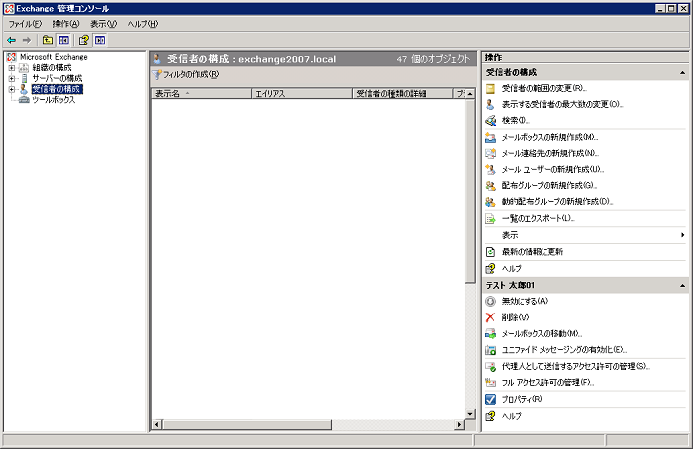The height and width of the screenshot is (449, 693).
Task: Click the メールボックスの移動 icon
Action: pos(490,334)
